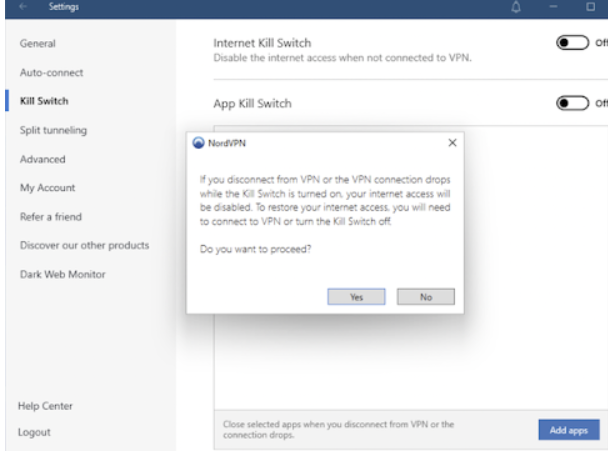Screen dimensions: 608x451
Task: Click the Settings title text
Action: [x=64, y=7]
